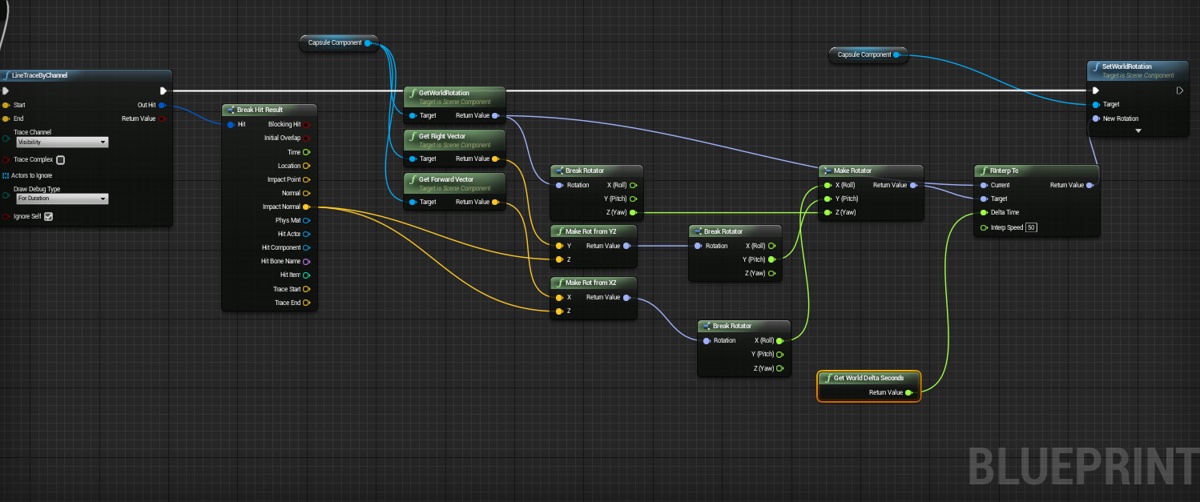Click the Interp Speed value field
This screenshot has width=1200, height=502.
[x=1030, y=227]
